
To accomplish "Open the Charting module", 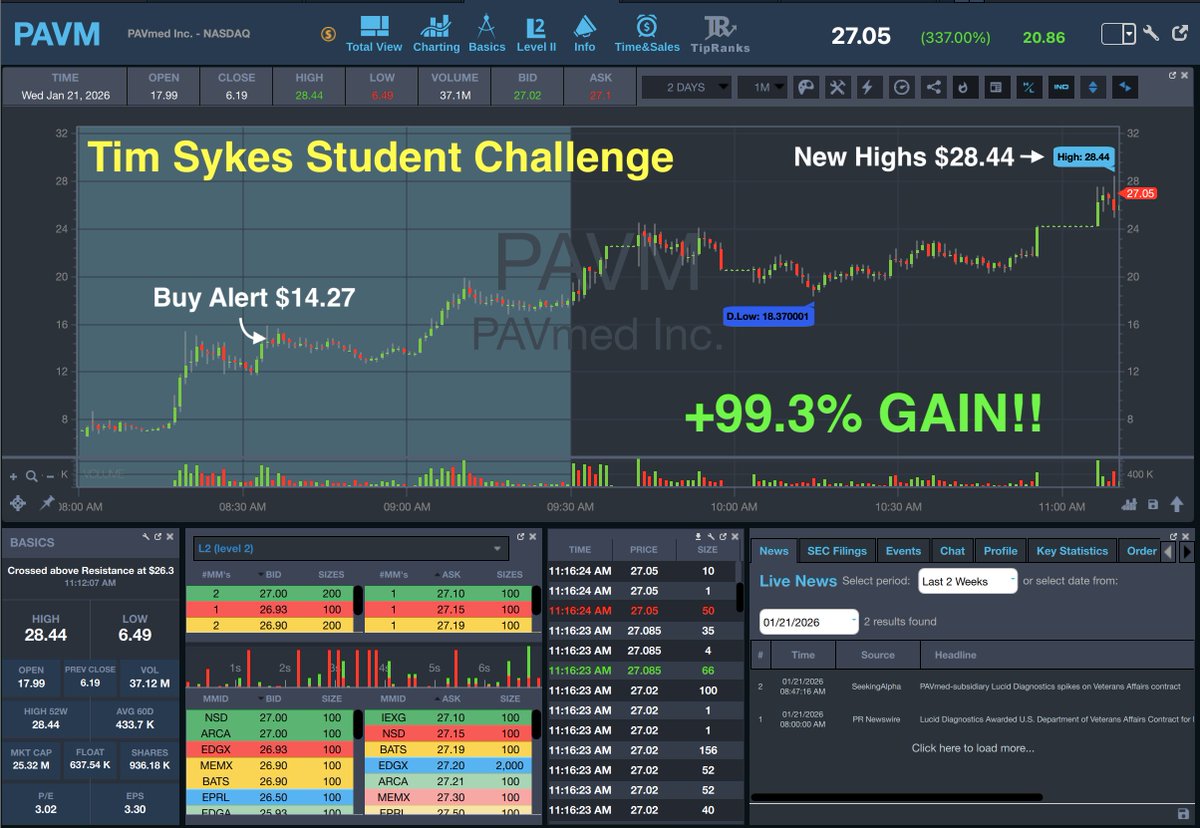I will coord(436,34).
